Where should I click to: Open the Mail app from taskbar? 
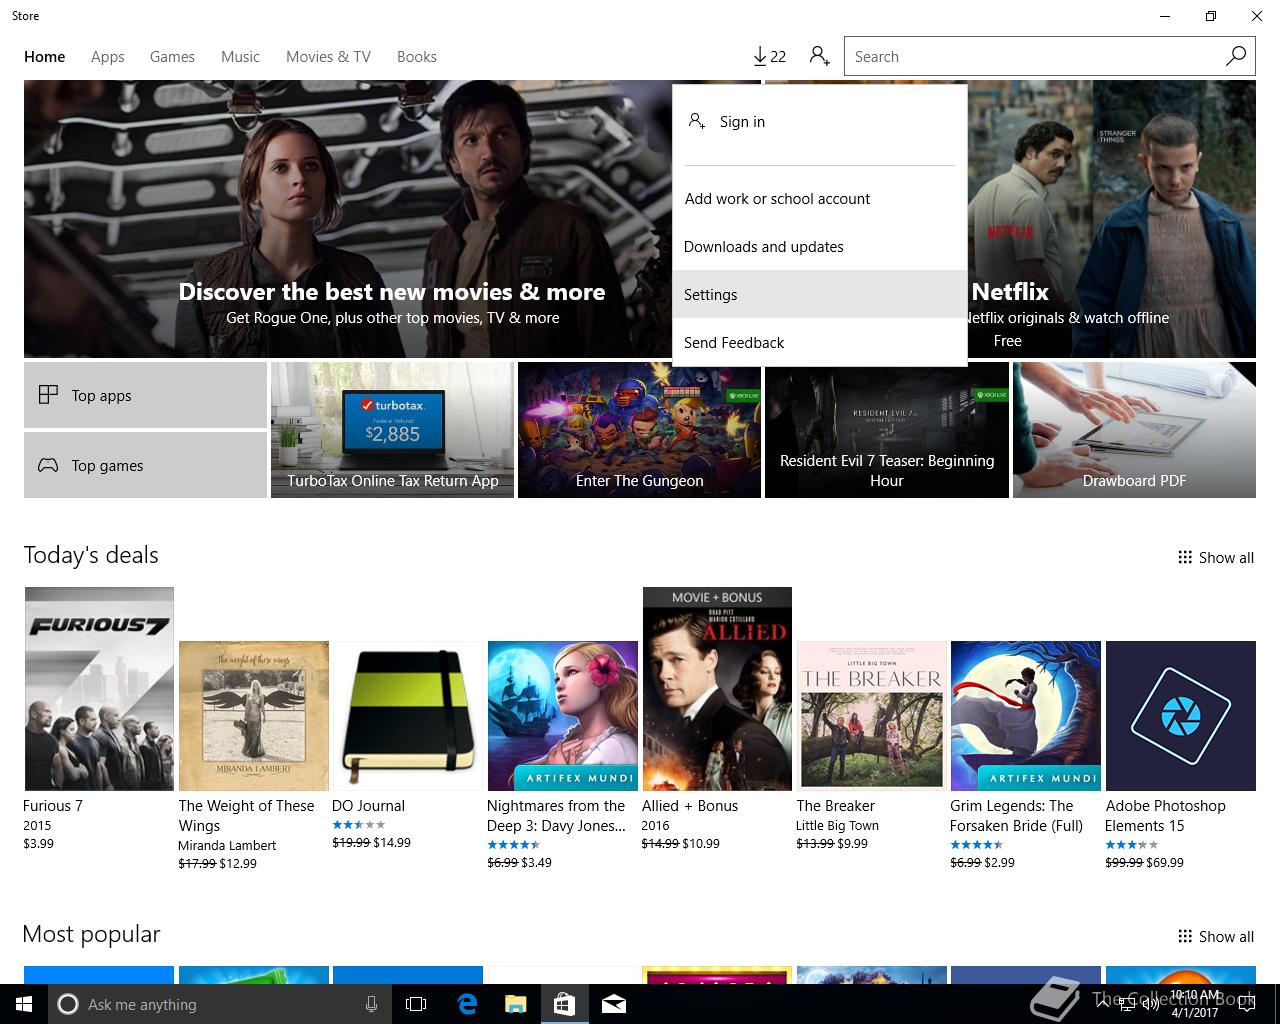614,1004
